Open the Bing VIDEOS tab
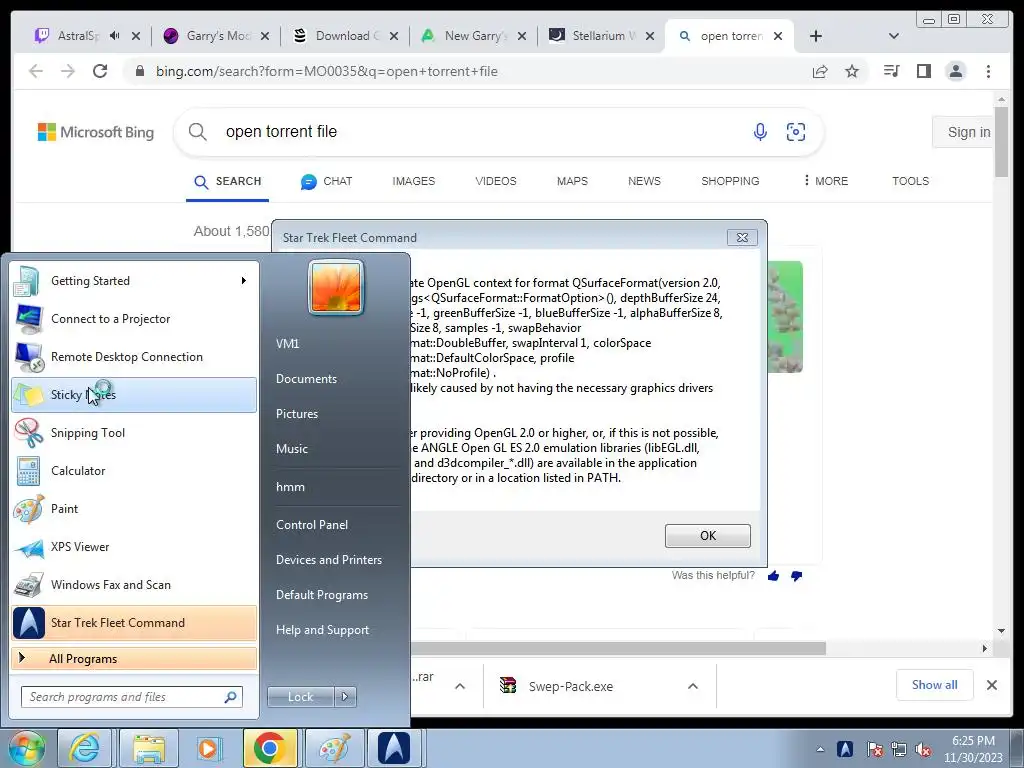 pos(496,181)
